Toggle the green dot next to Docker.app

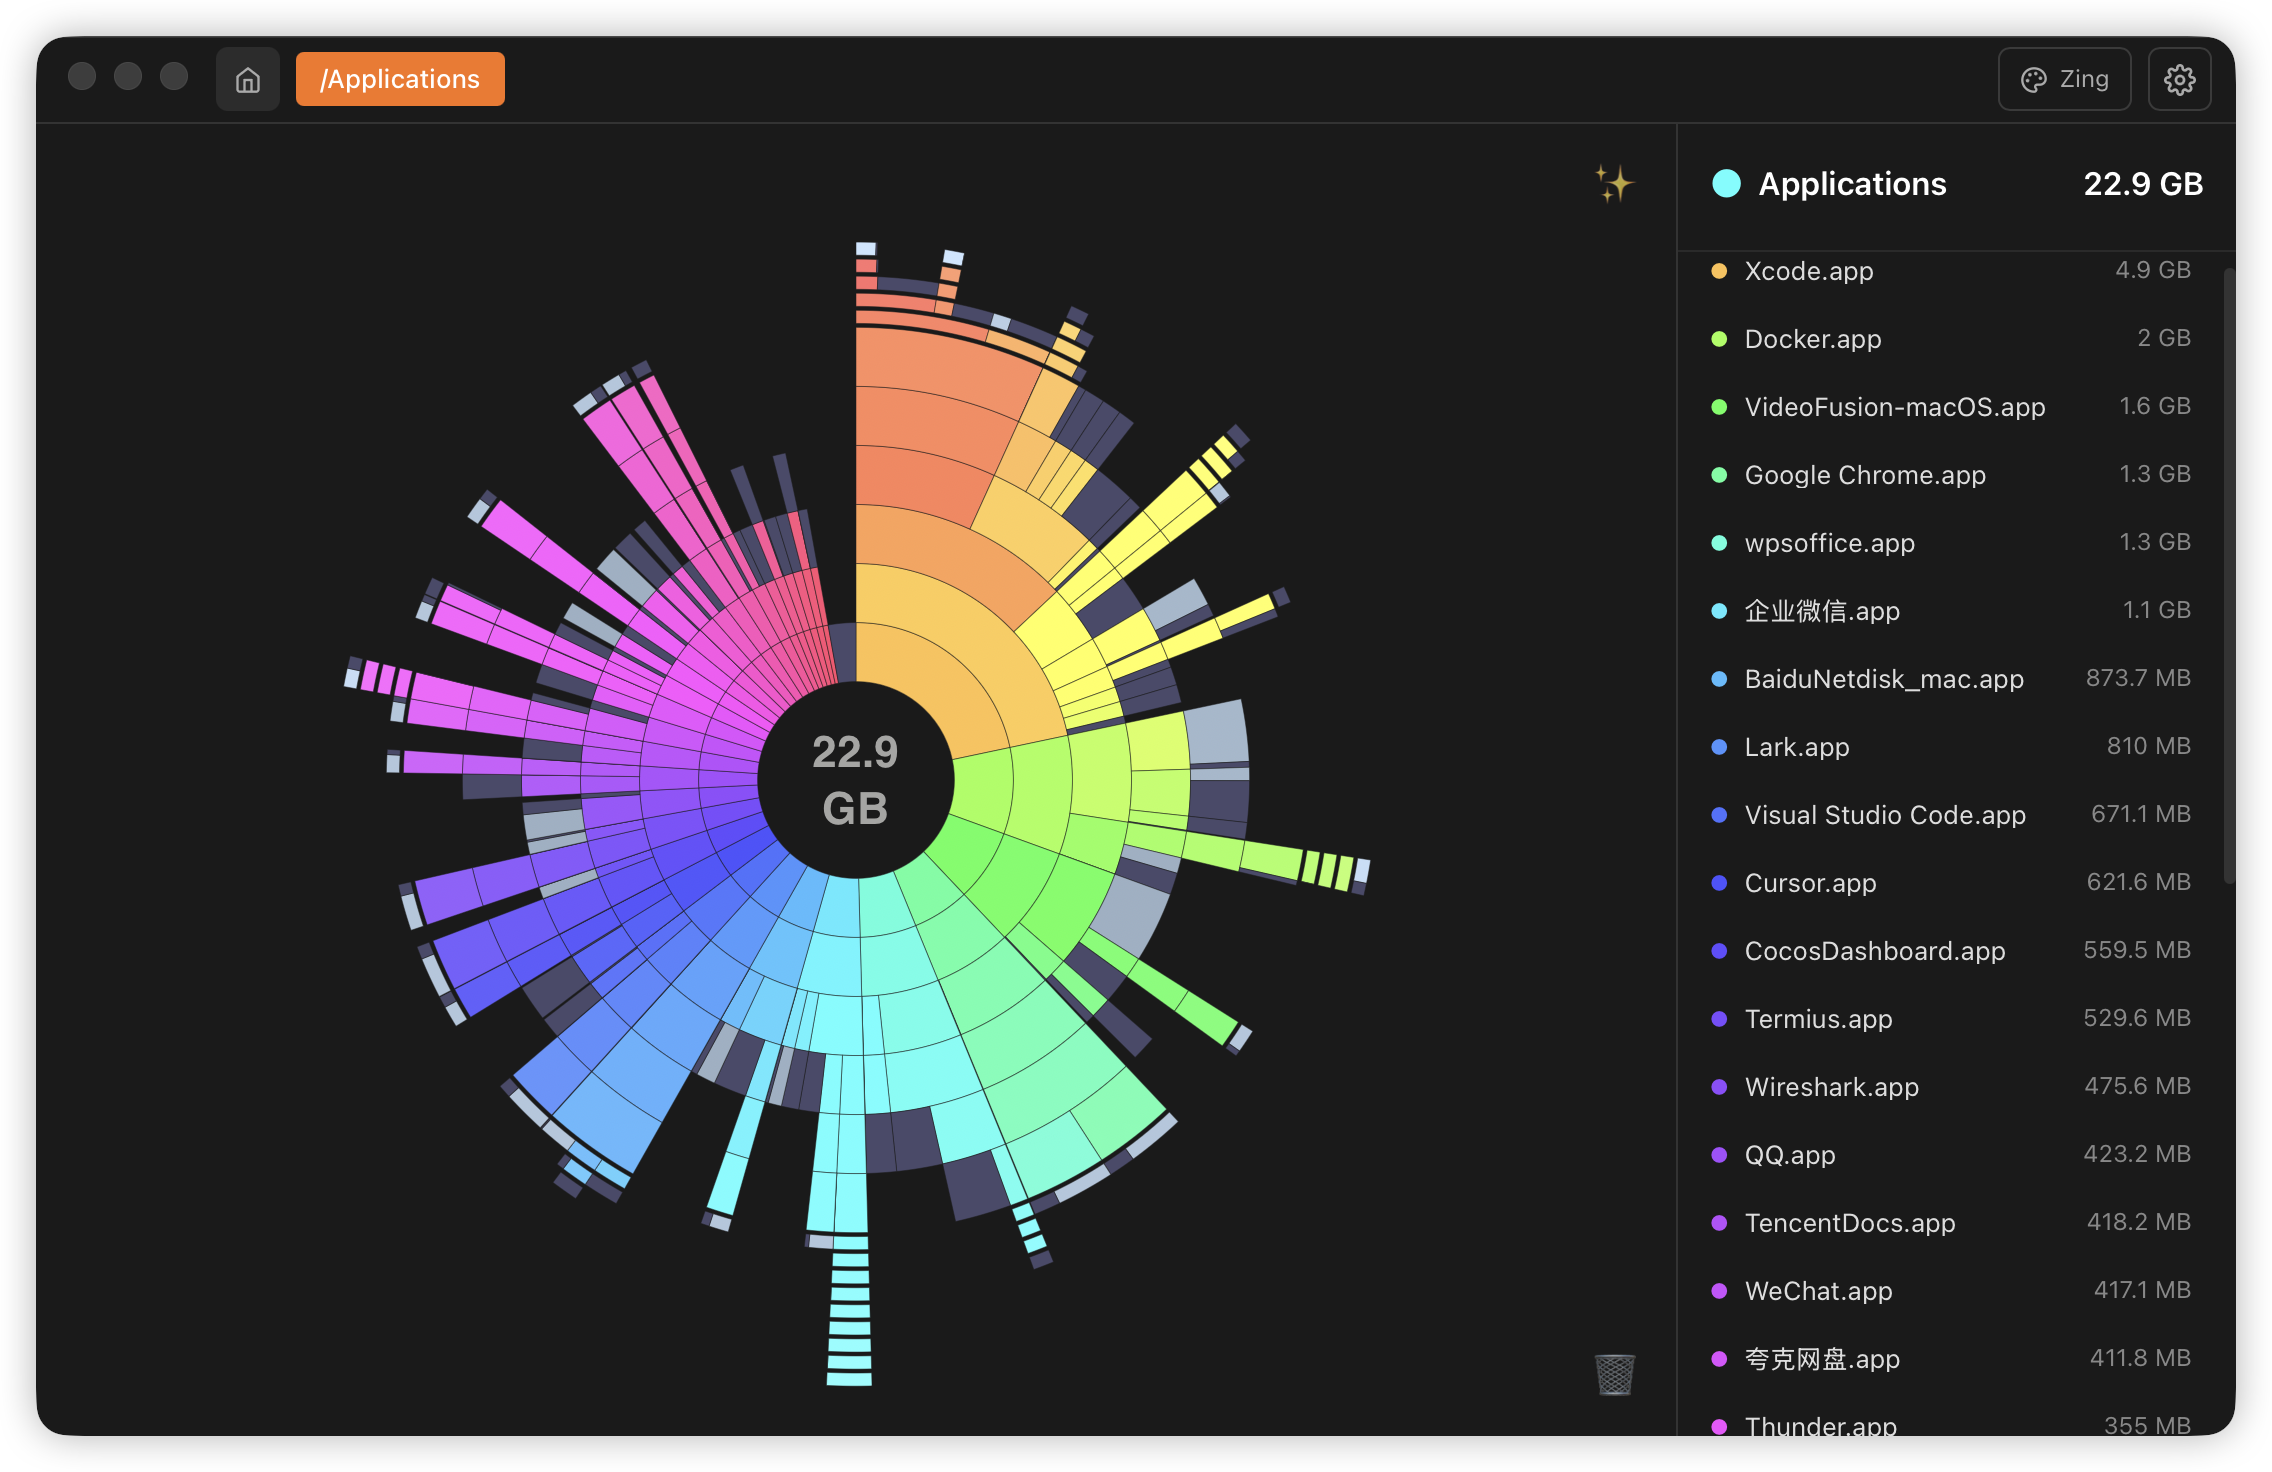[1718, 338]
